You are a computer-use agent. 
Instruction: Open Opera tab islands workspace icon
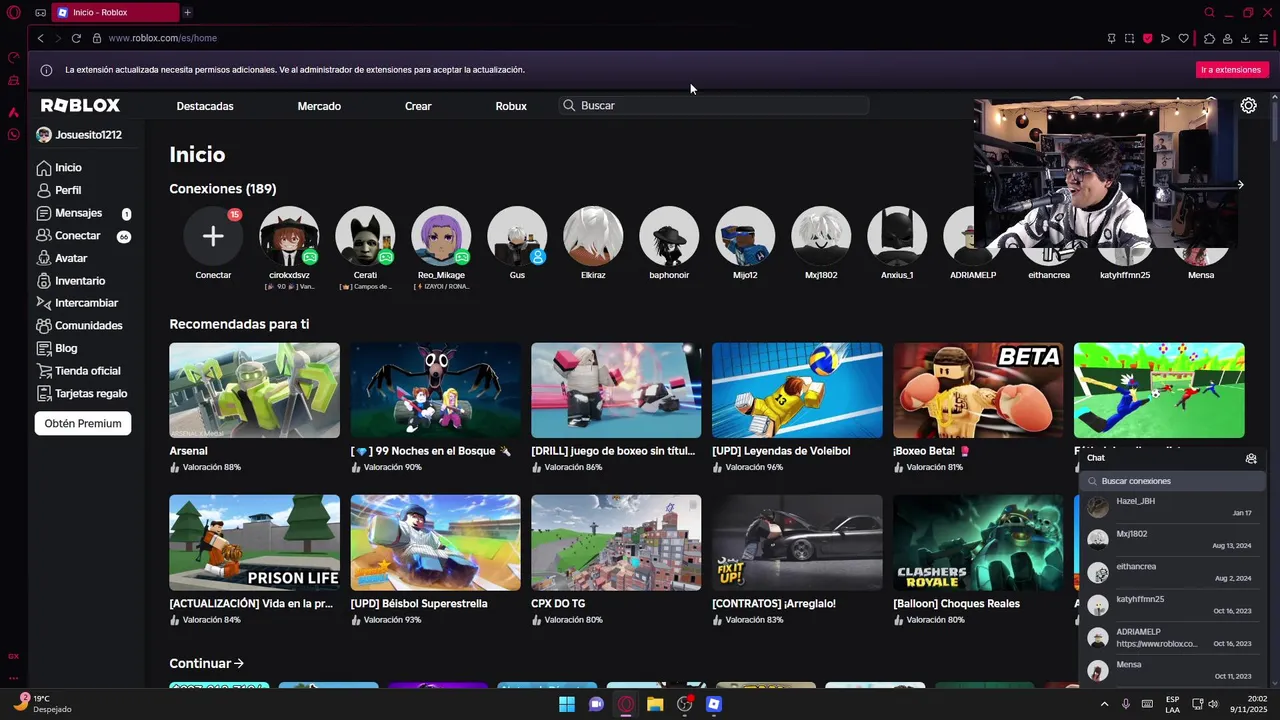pyautogui.click(x=40, y=12)
